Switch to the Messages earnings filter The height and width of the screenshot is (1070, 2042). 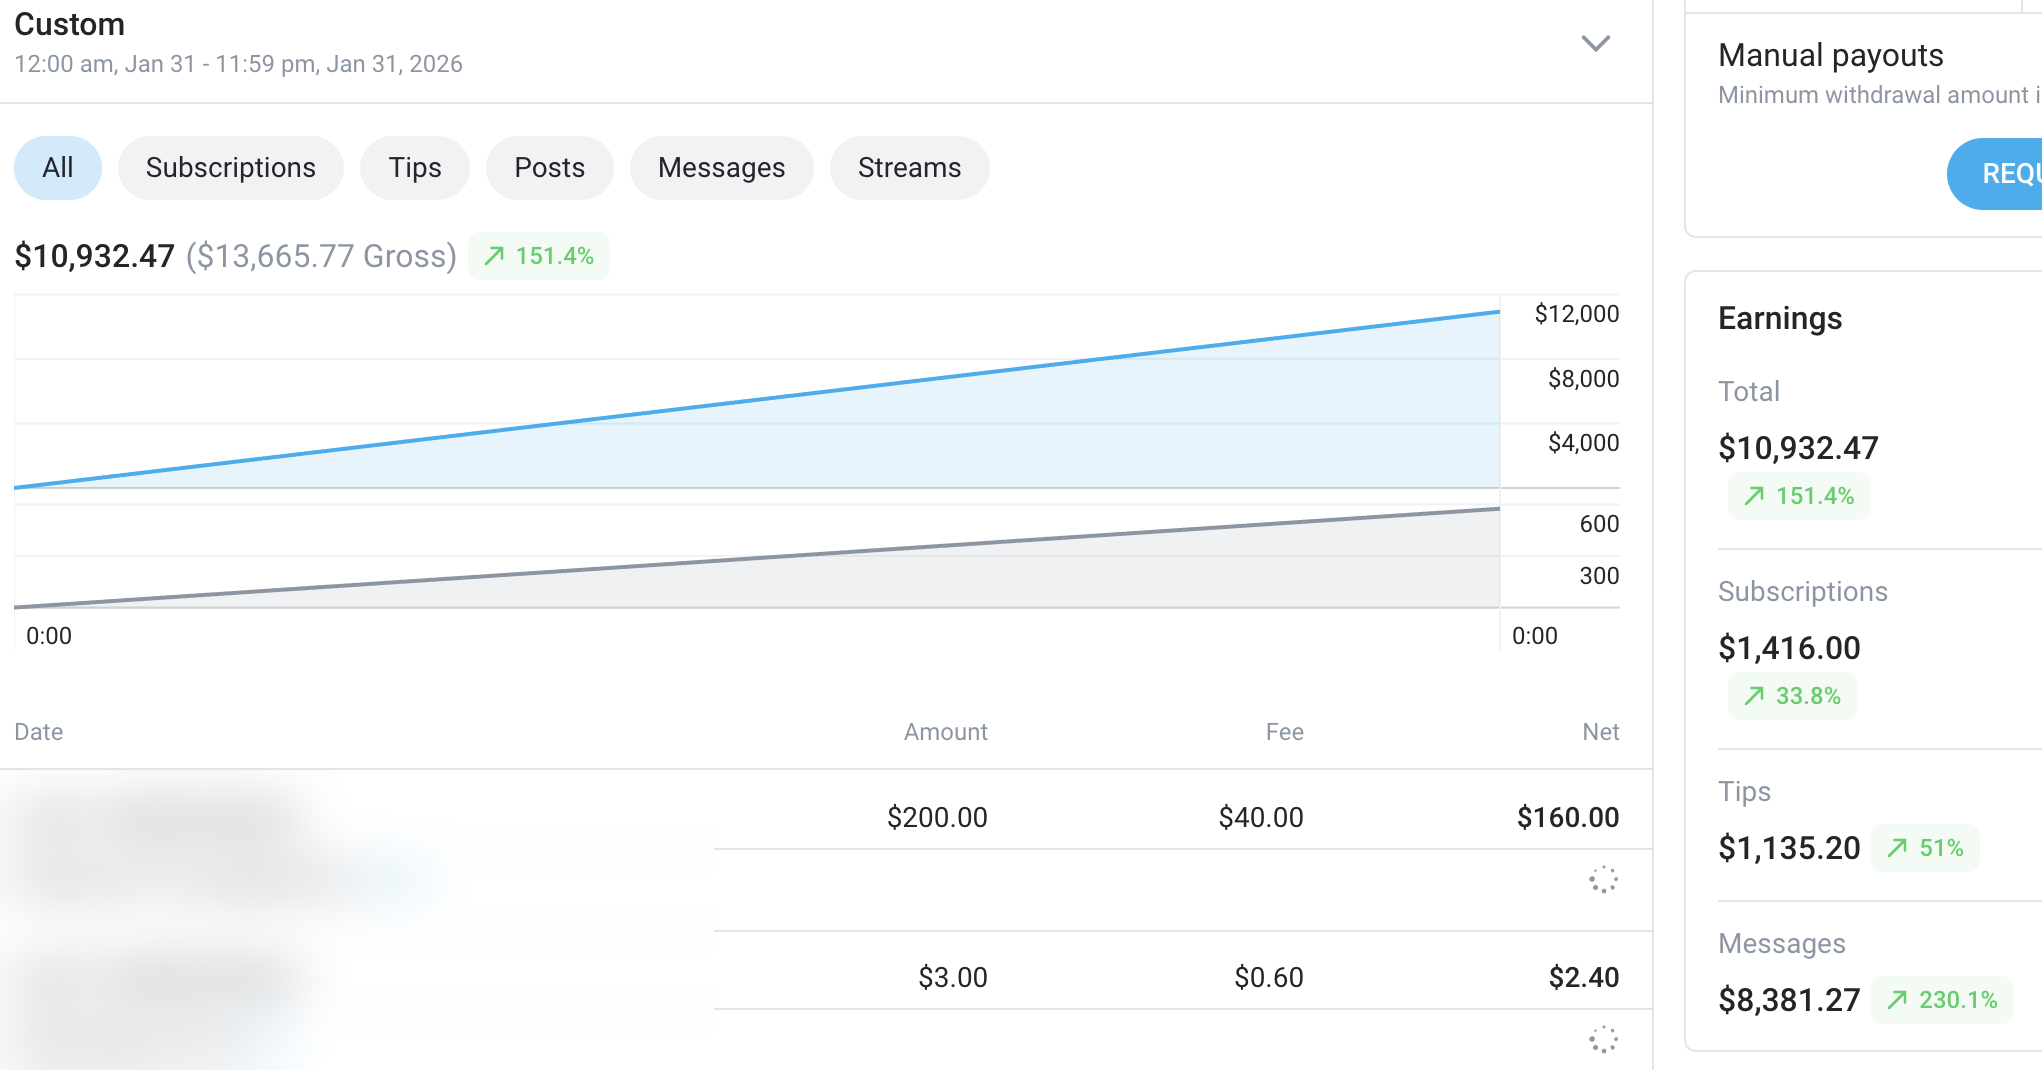coord(721,167)
